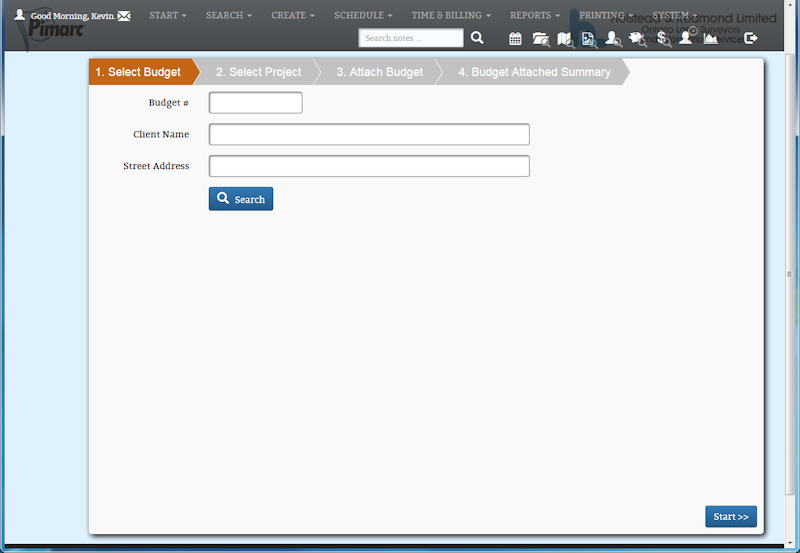This screenshot has height=553, width=800.
Task: Open the START dropdown menu
Action: 168,15
